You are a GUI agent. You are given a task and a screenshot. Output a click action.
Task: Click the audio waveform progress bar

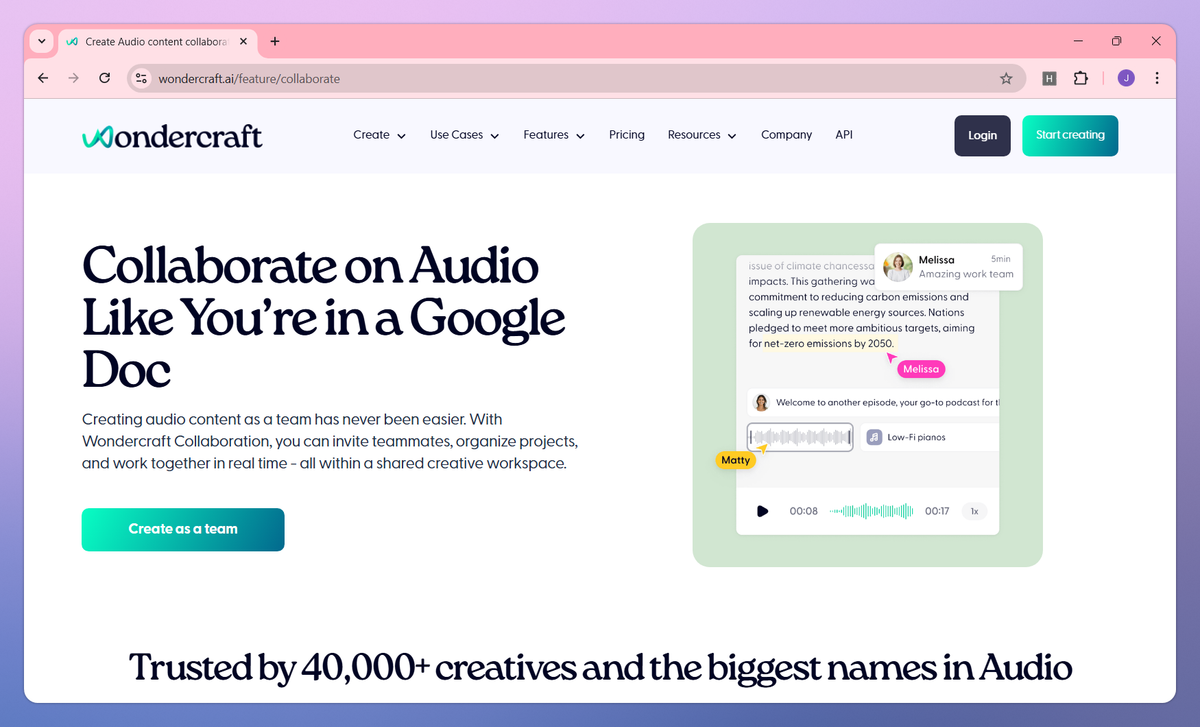coord(872,511)
